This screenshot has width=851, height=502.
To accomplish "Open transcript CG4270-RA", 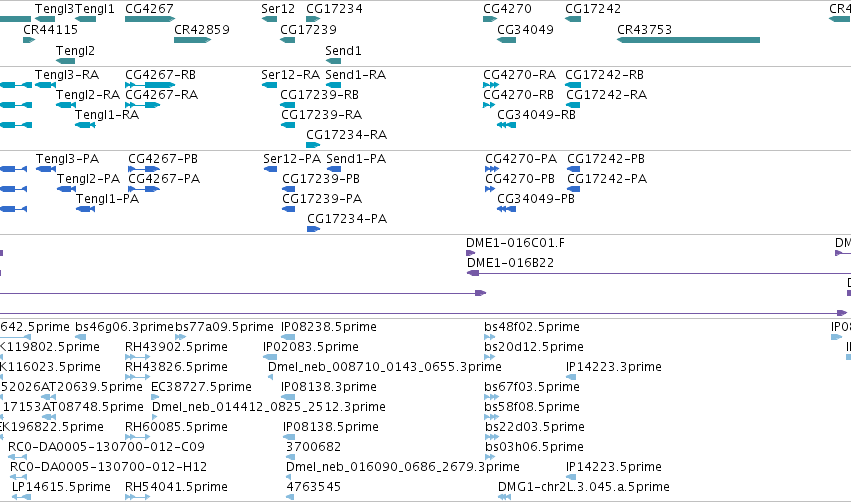I will 519,74.
